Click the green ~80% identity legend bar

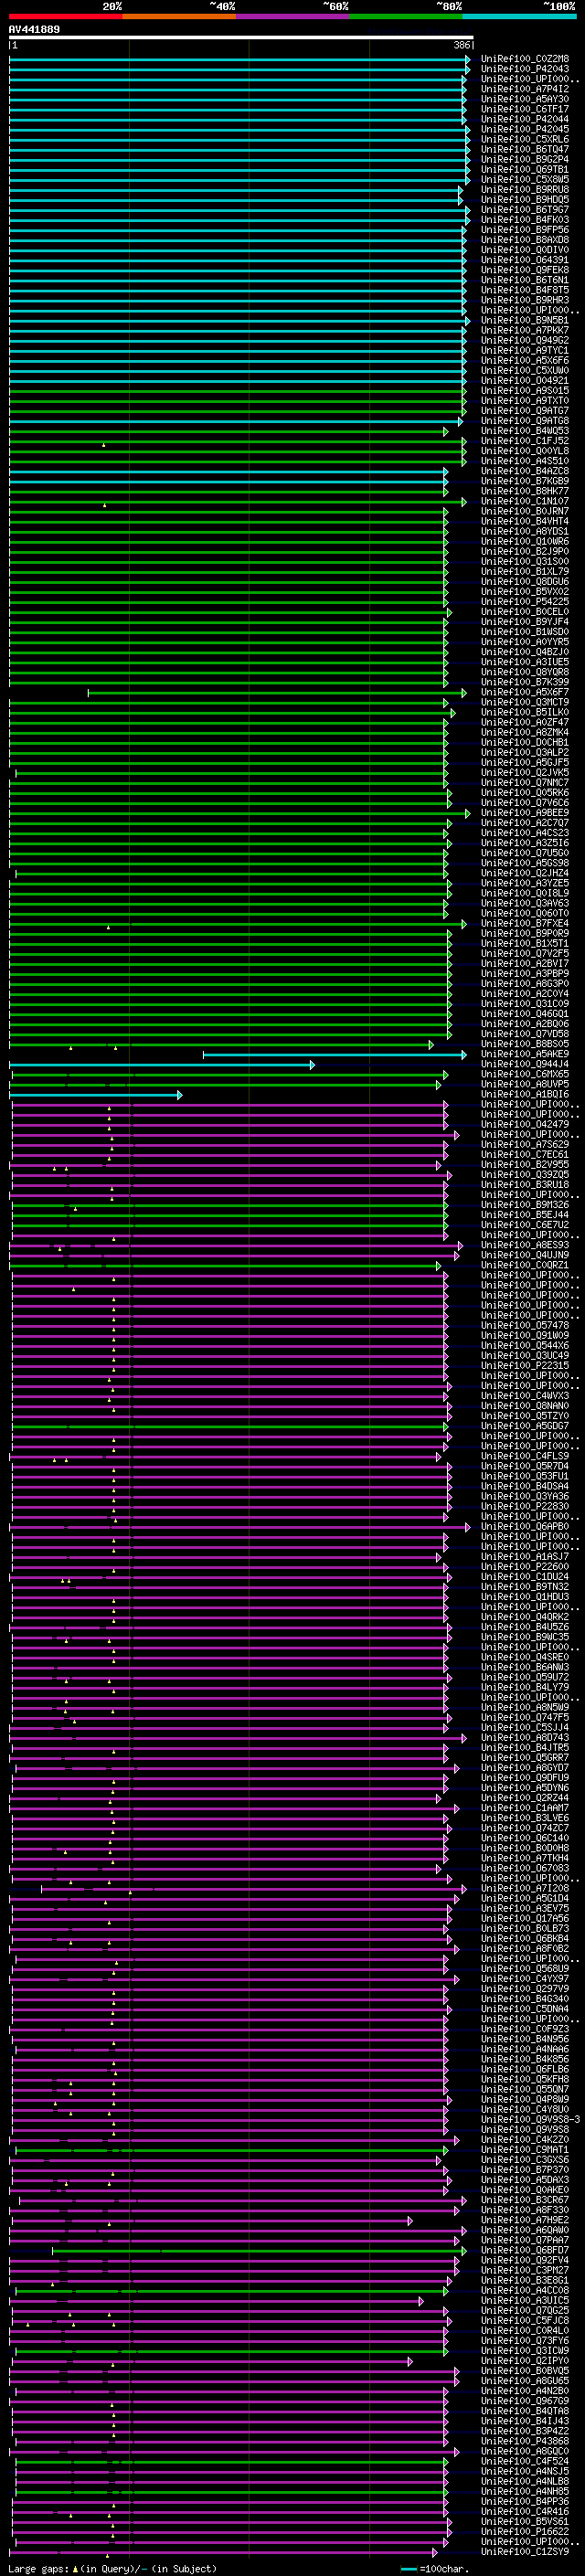[x=405, y=16]
